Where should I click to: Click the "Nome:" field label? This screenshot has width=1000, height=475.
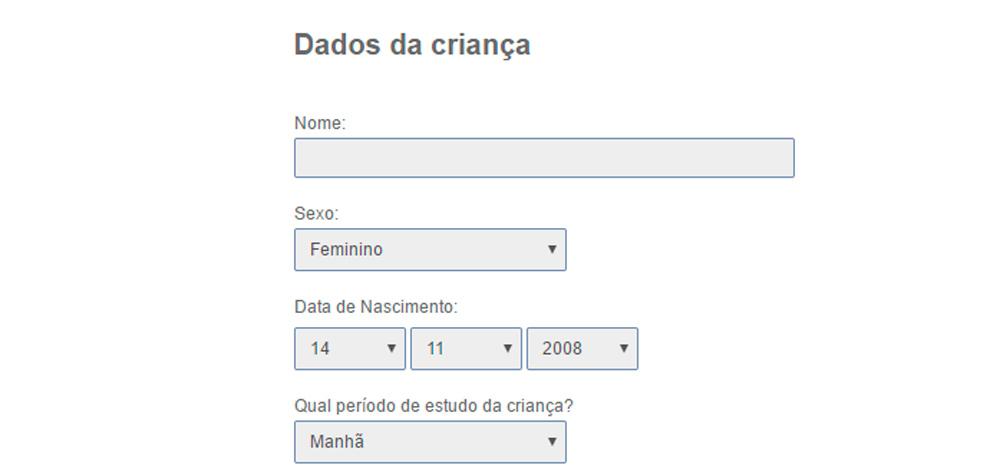click(x=320, y=123)
